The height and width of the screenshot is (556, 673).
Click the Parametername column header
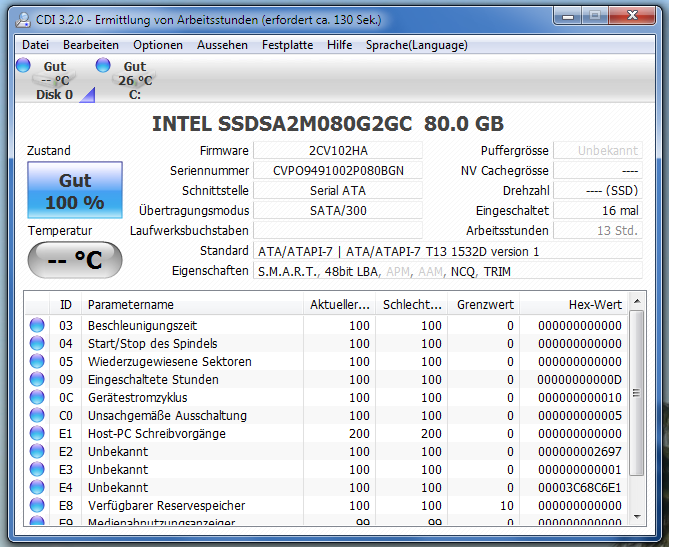(192, 304)
